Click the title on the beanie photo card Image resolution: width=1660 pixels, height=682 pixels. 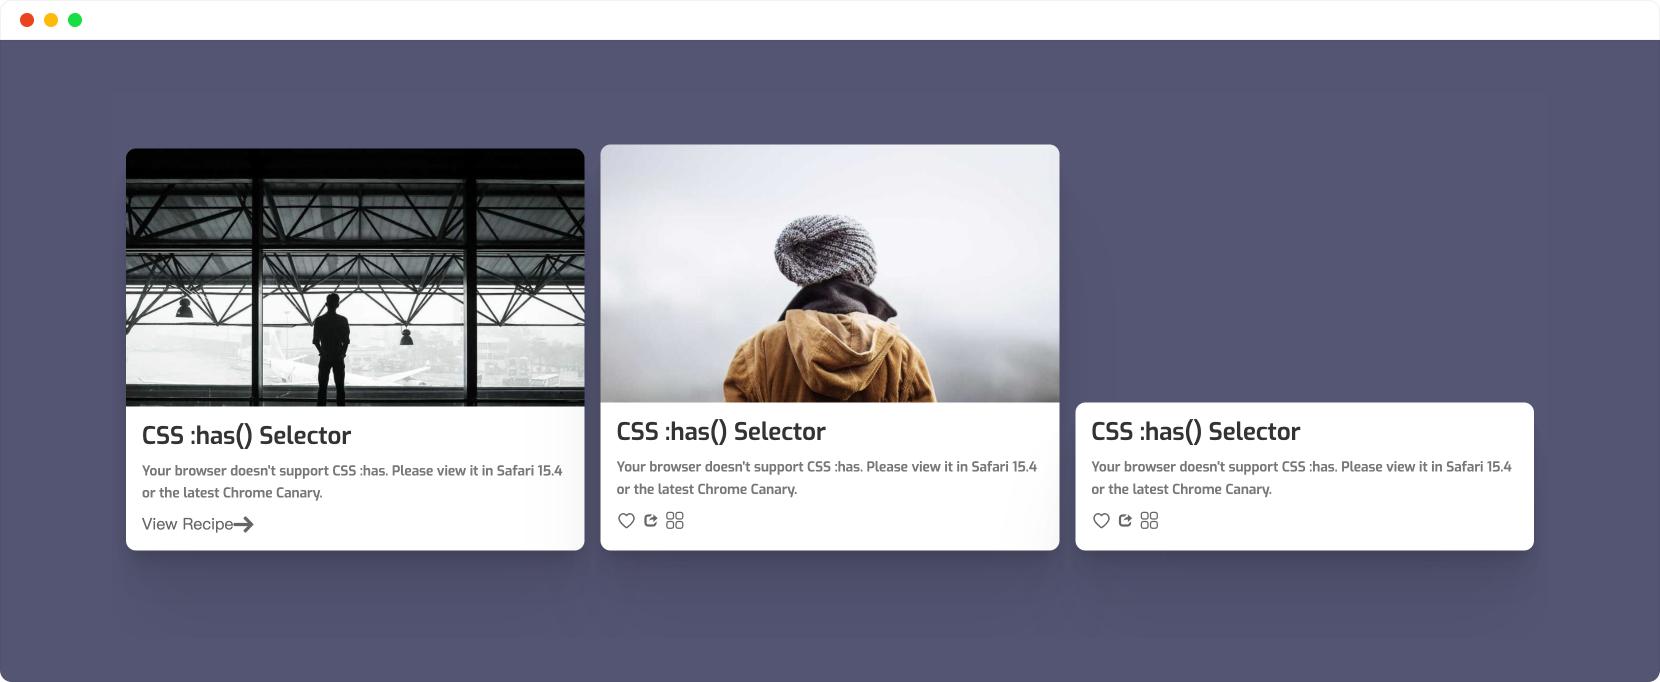point(721,431)
